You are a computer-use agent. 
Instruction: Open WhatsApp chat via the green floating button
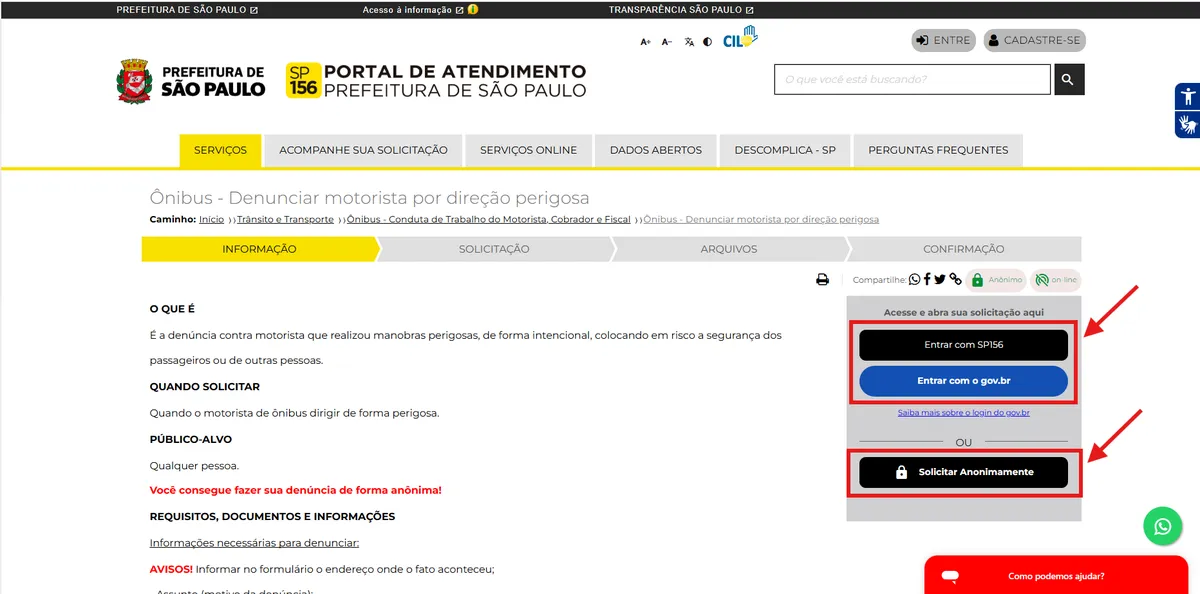point(1162,525)
